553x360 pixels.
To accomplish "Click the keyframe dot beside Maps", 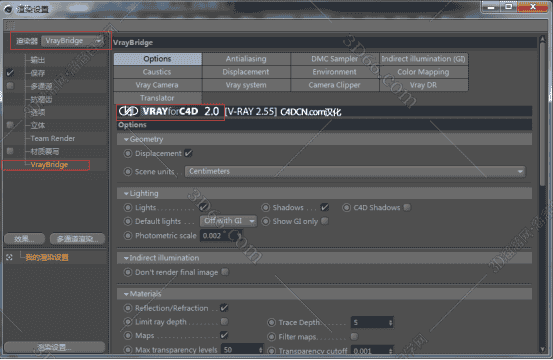I will click(x=128, y=335).
